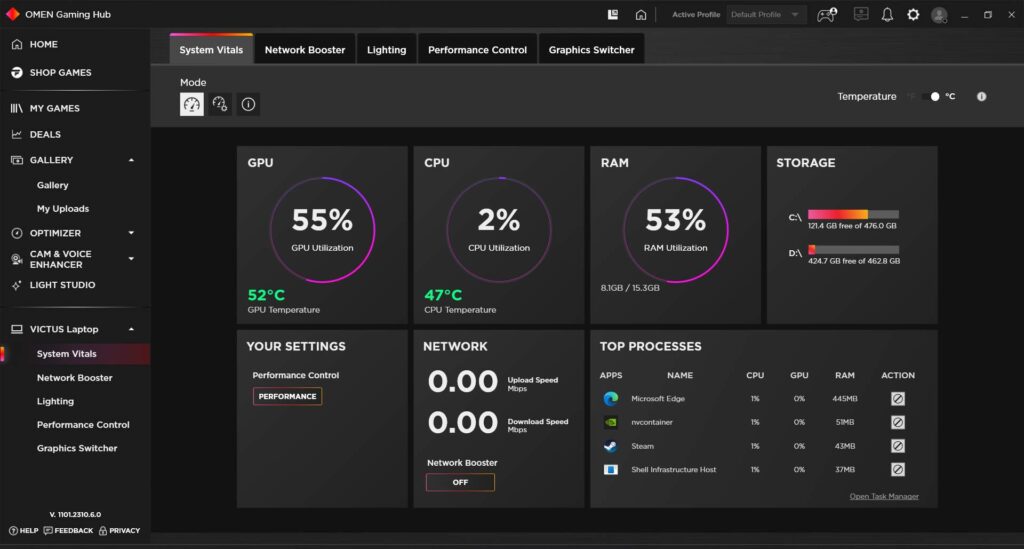This screenshot has width=1024, height=549.
Task: Click the title bar panel layout icon
Action: coord(613,14)
